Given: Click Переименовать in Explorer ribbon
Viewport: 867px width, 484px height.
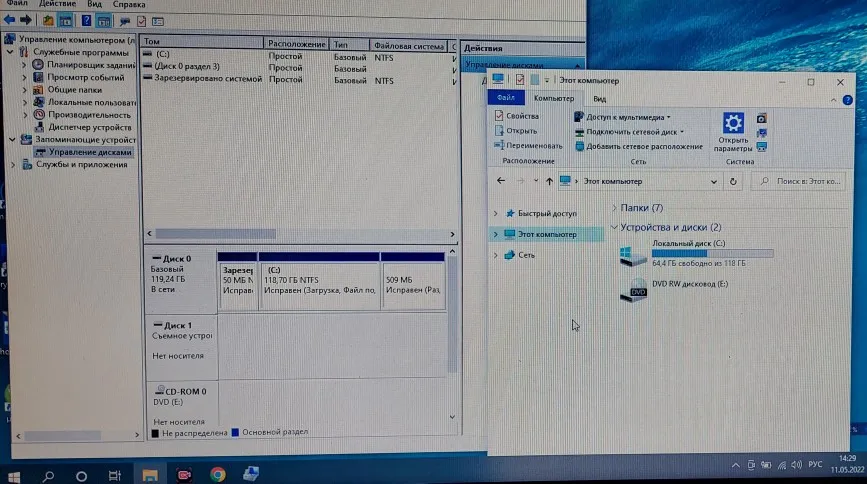Looking at the screenshot, I should 528,145.
